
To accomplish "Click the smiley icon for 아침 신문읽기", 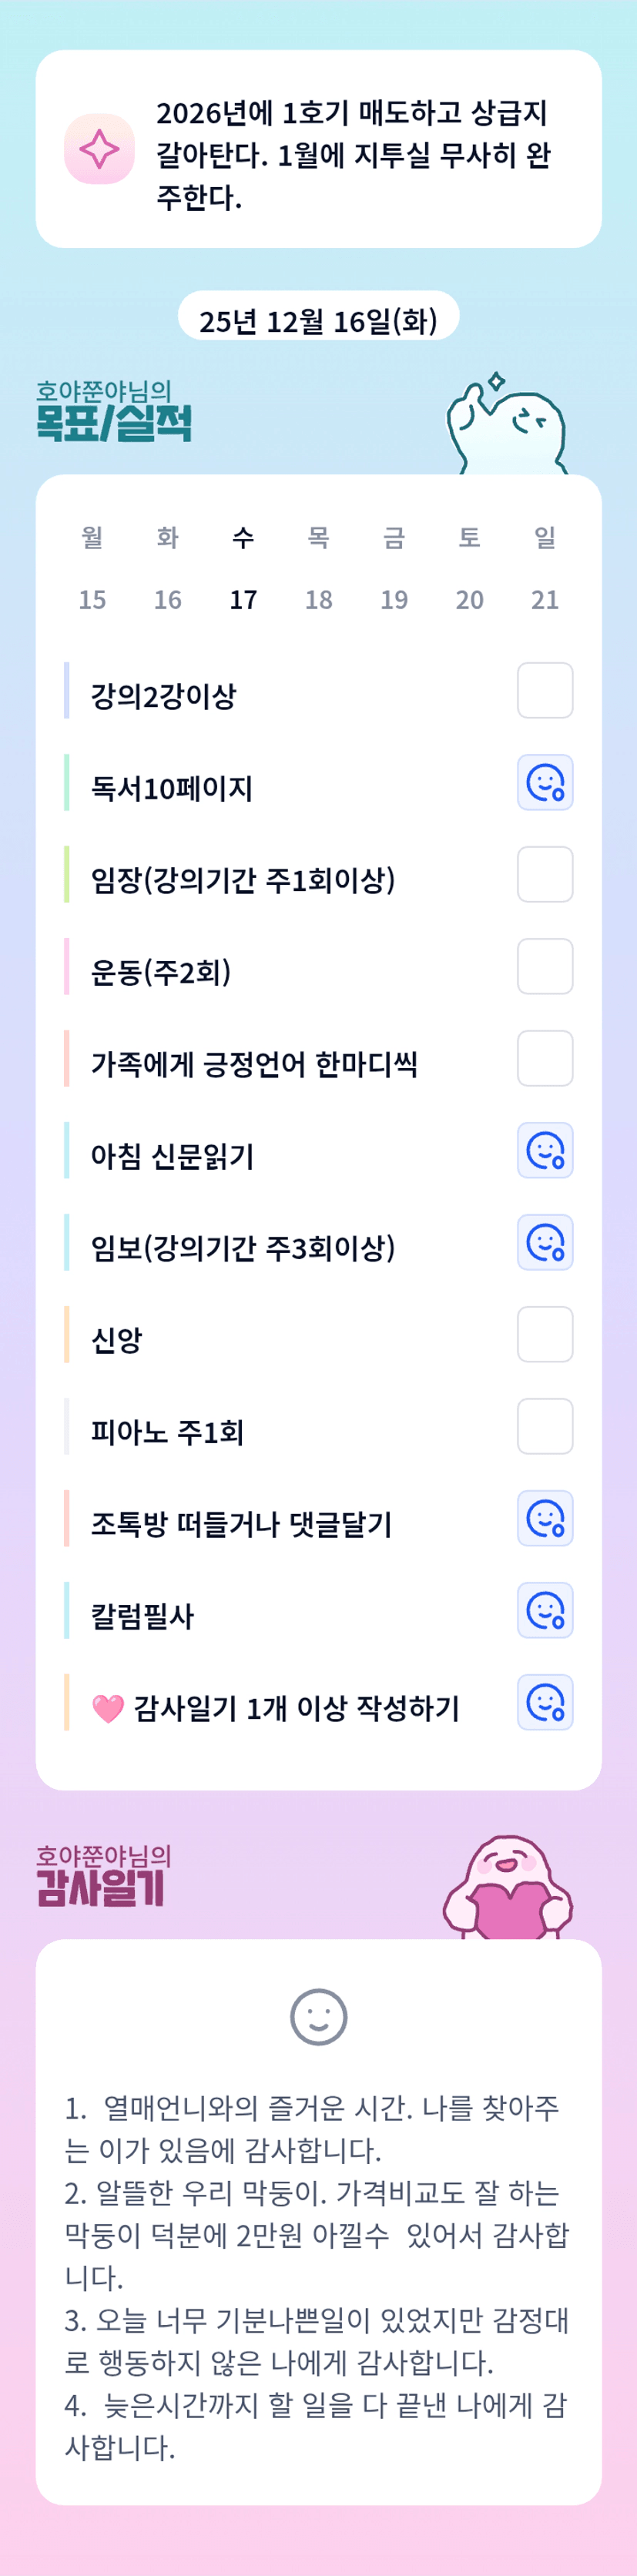I will coord(545,1150).
